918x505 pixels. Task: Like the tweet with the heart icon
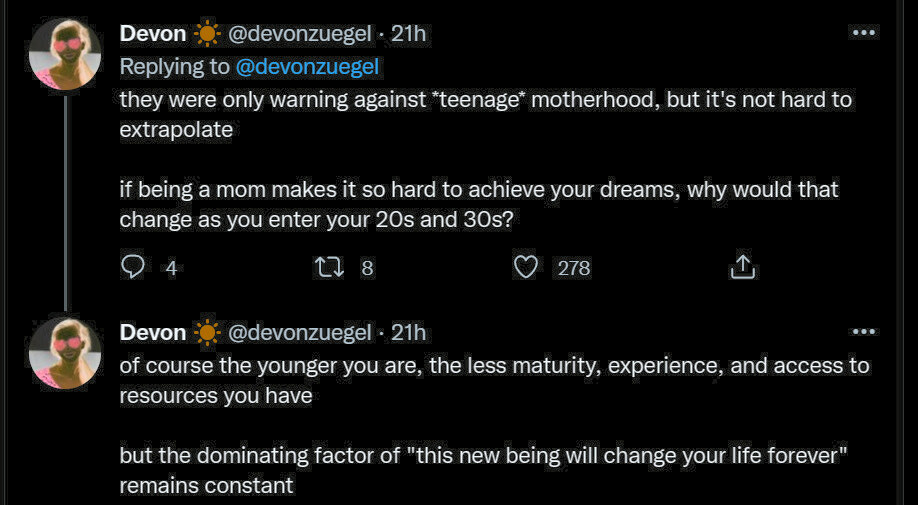(526, 267)
